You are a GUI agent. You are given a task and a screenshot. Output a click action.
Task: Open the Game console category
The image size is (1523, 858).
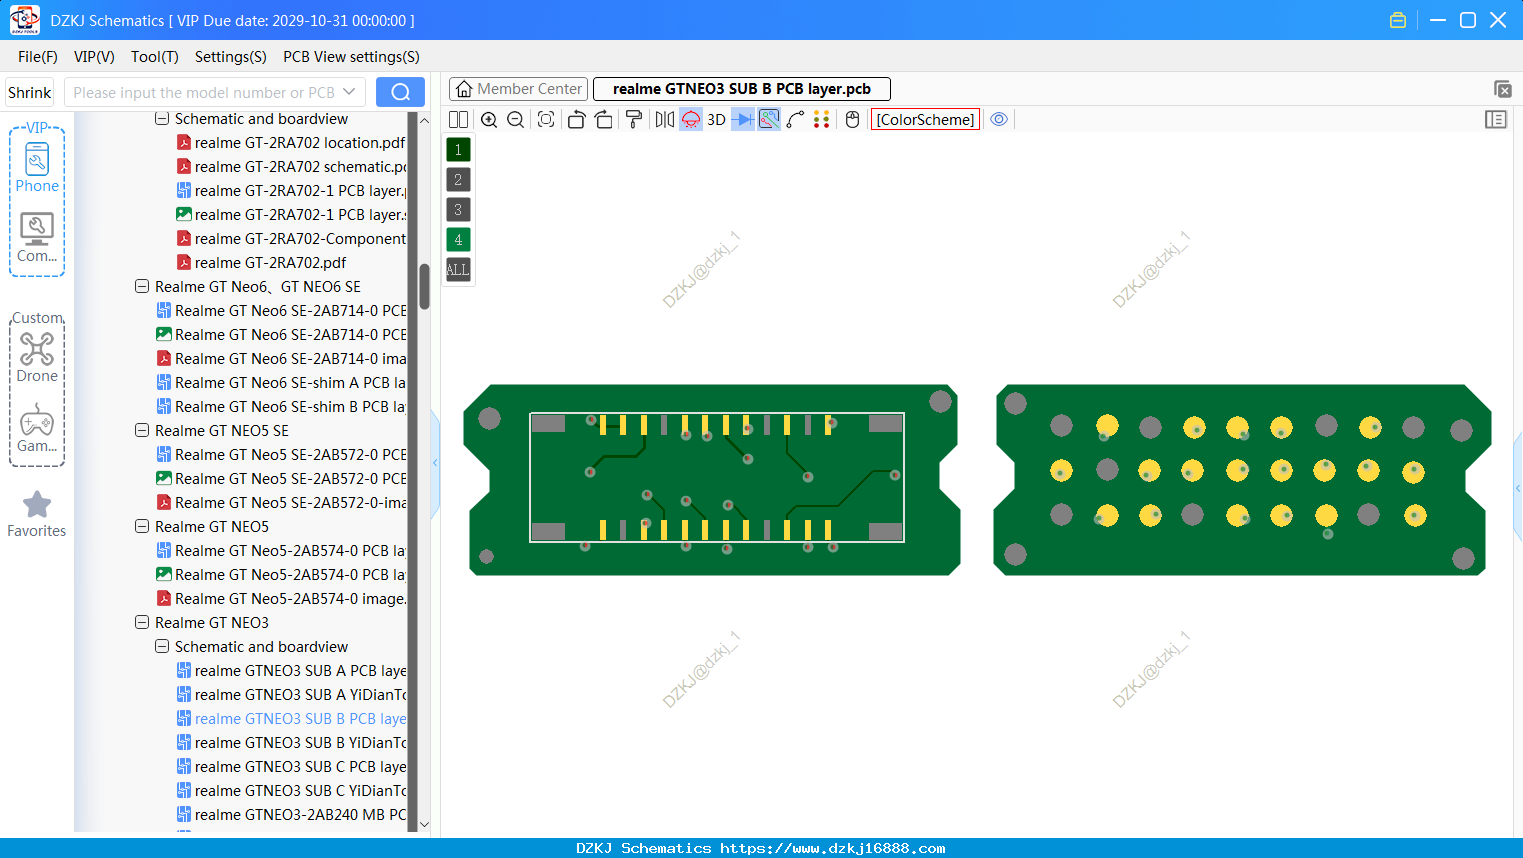[37, 428]
